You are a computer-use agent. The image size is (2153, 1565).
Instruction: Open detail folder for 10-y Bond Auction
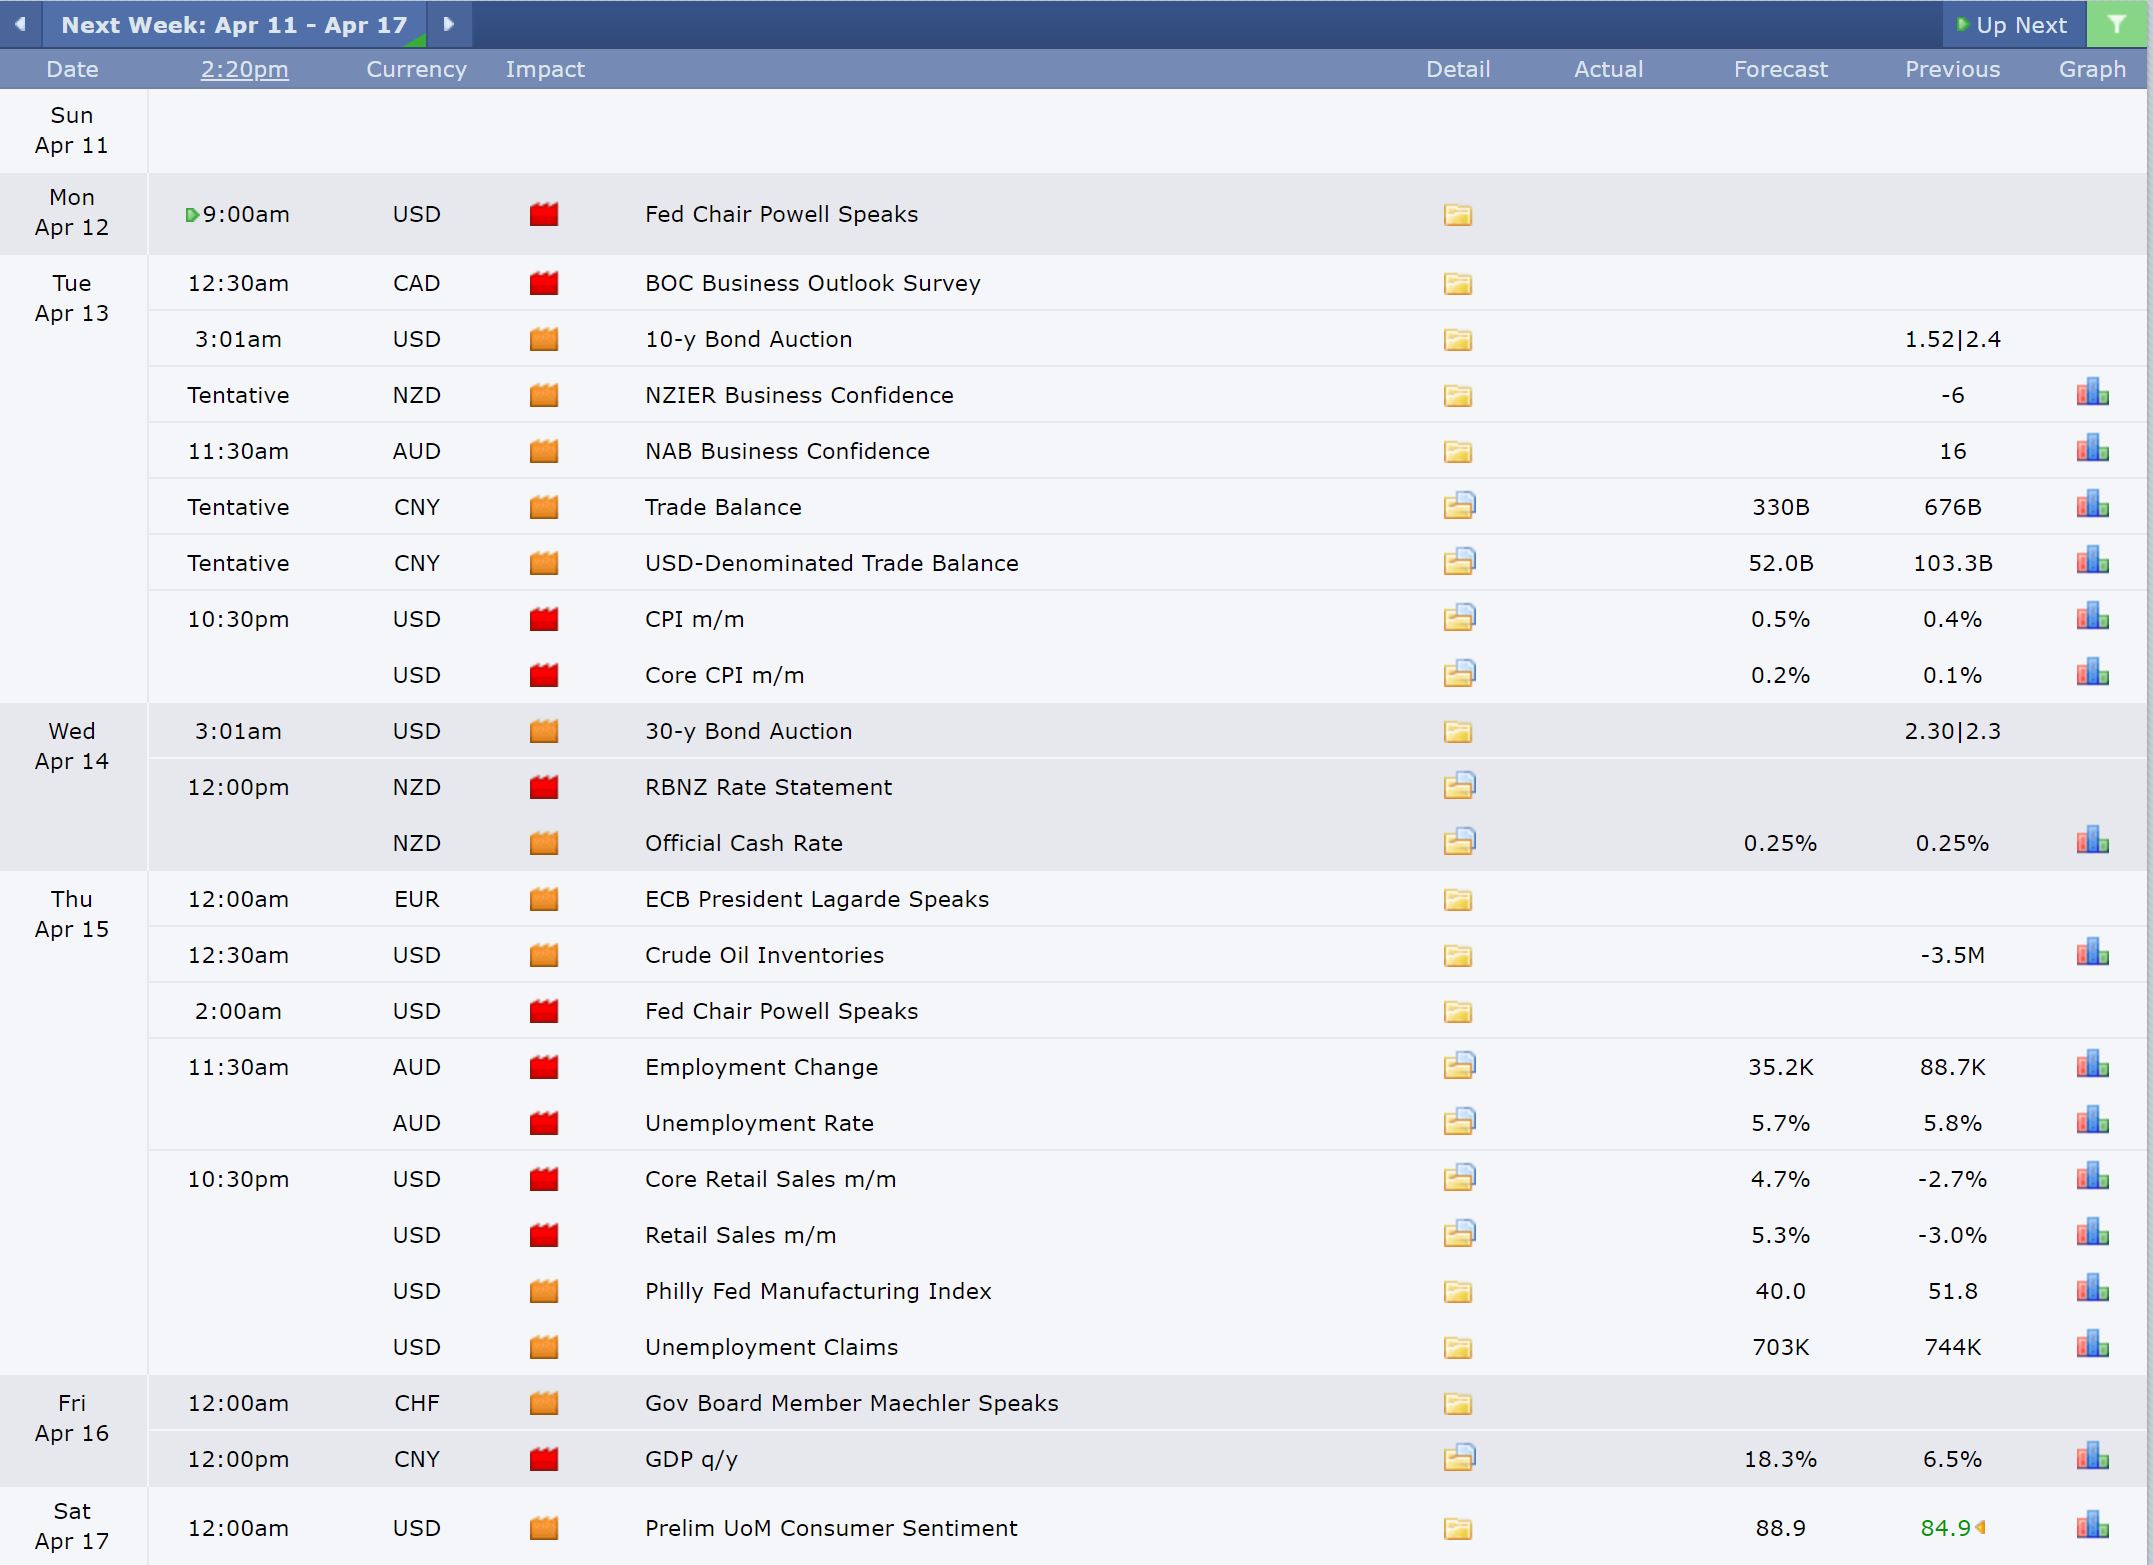point(1458,340)
